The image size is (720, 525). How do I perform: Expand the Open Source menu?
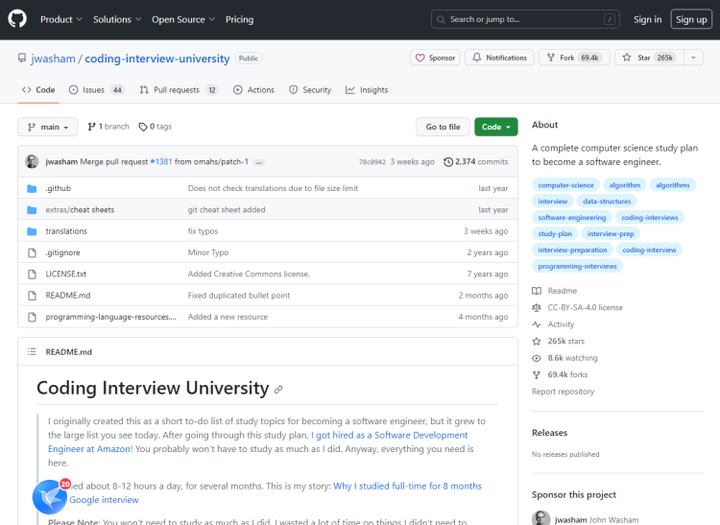pos(183,19)
